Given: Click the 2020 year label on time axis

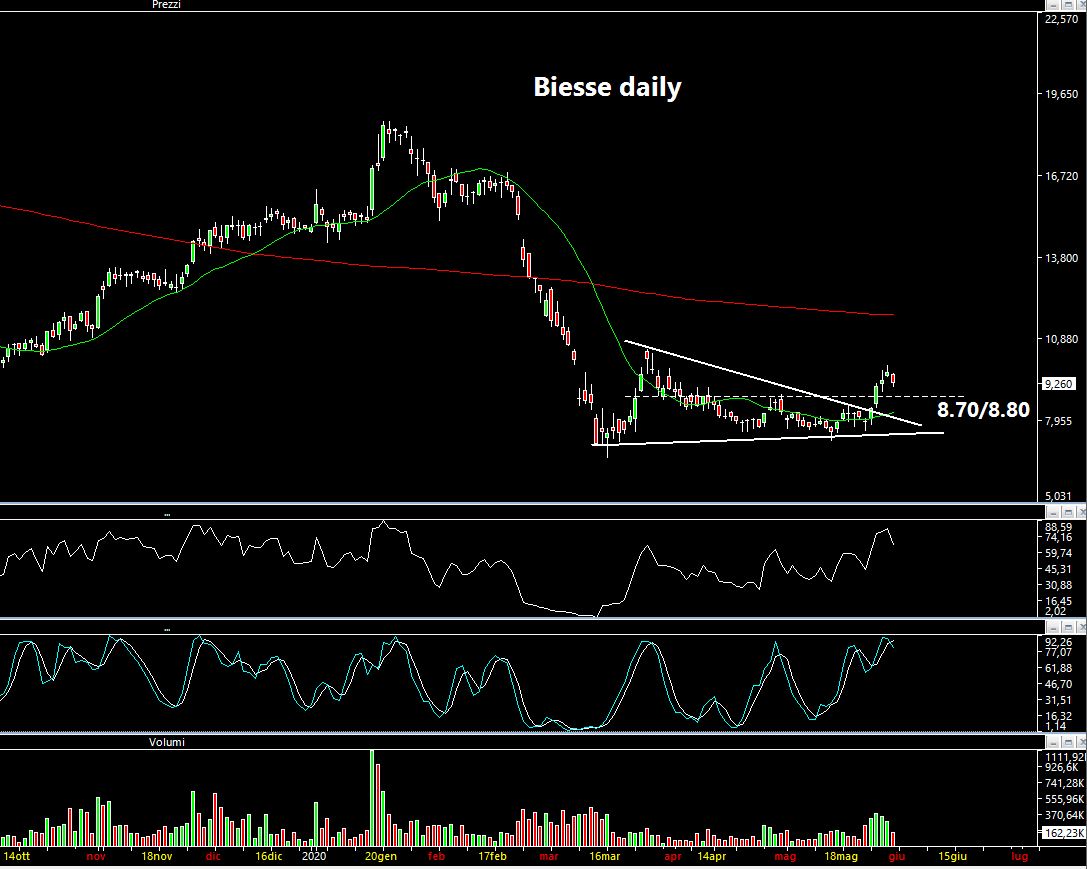Looking at the screenshot, I should 313,856.
